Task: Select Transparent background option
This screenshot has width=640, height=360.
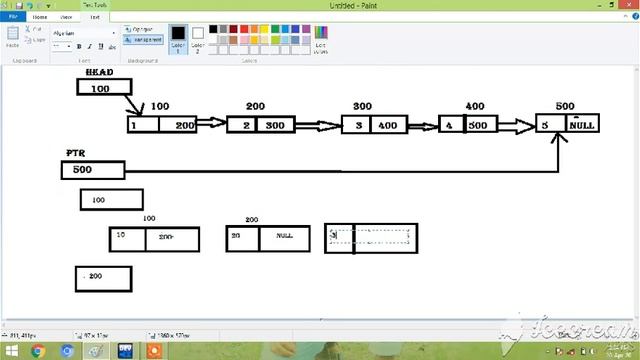Action: click(143, 40)
